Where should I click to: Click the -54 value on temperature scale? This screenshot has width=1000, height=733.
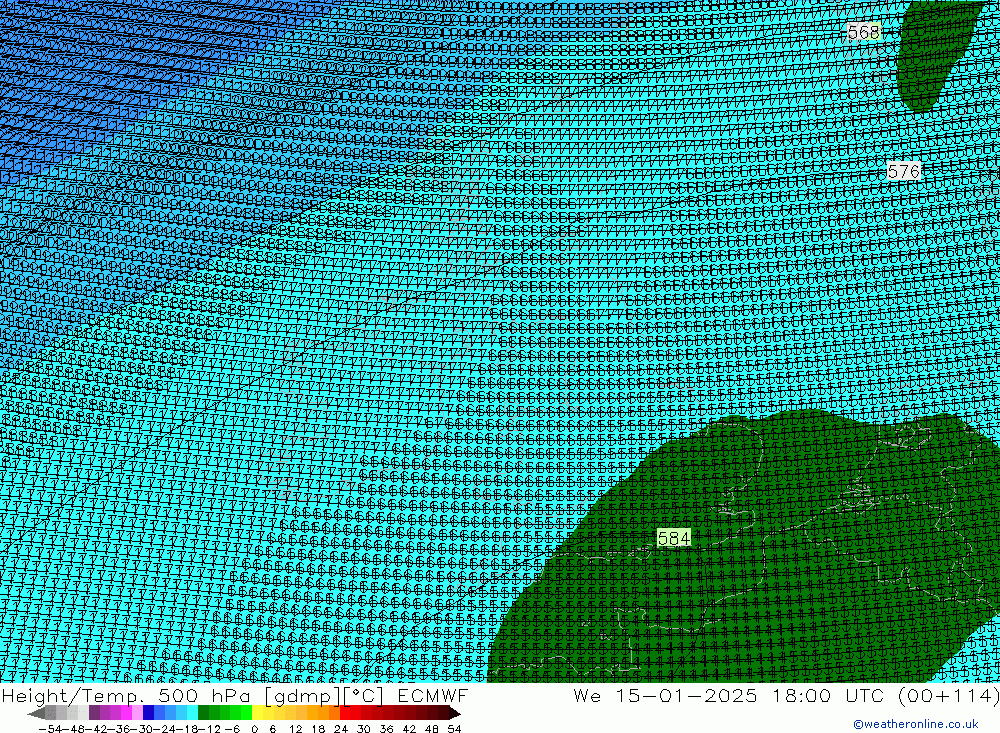click(x=50, y=729)
